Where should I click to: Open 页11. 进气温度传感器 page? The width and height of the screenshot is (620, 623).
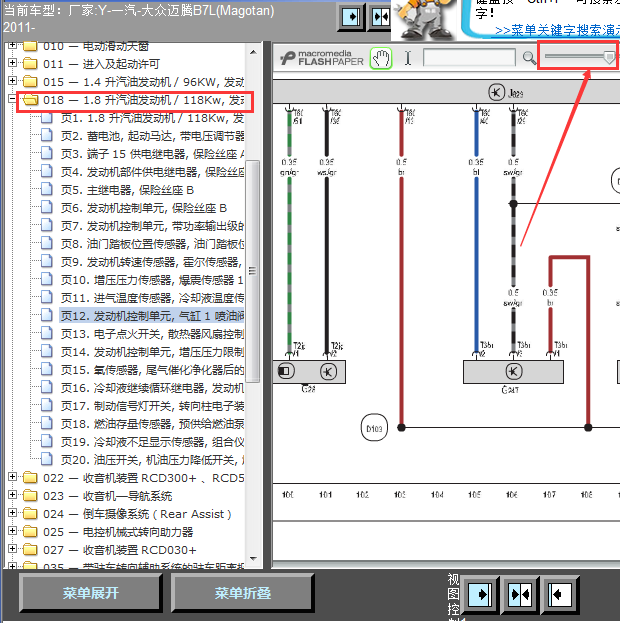[152, 298]
